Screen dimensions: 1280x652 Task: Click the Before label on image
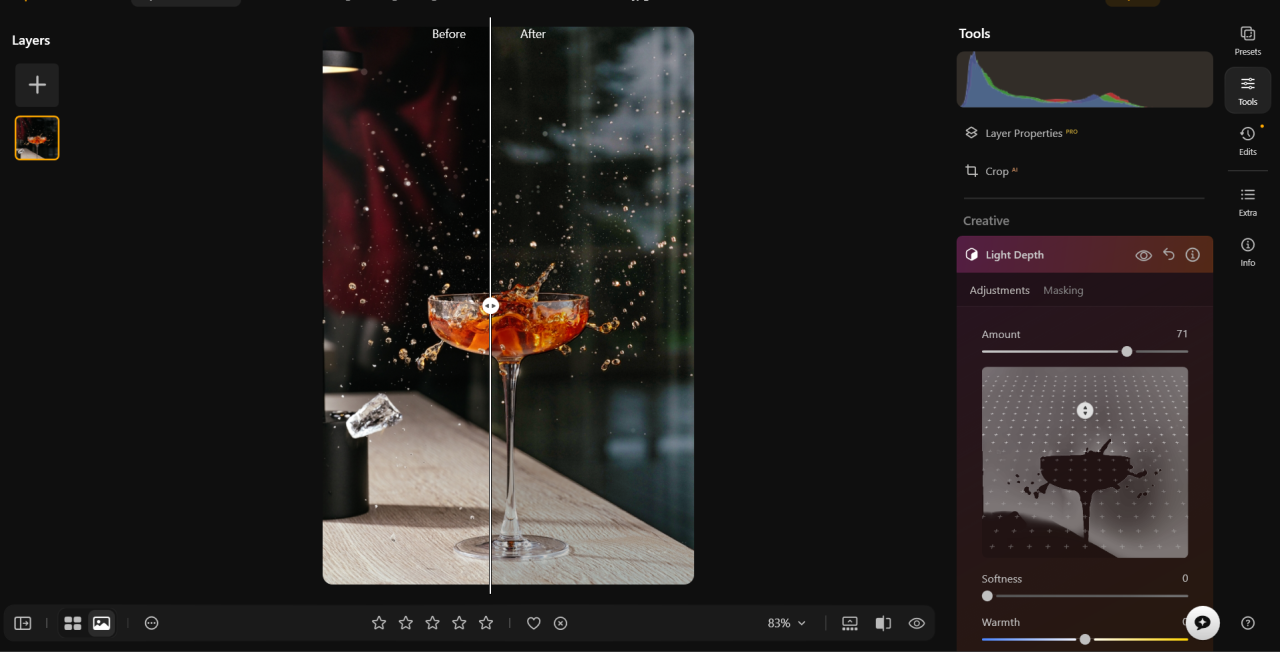click(x=449, y=34)
